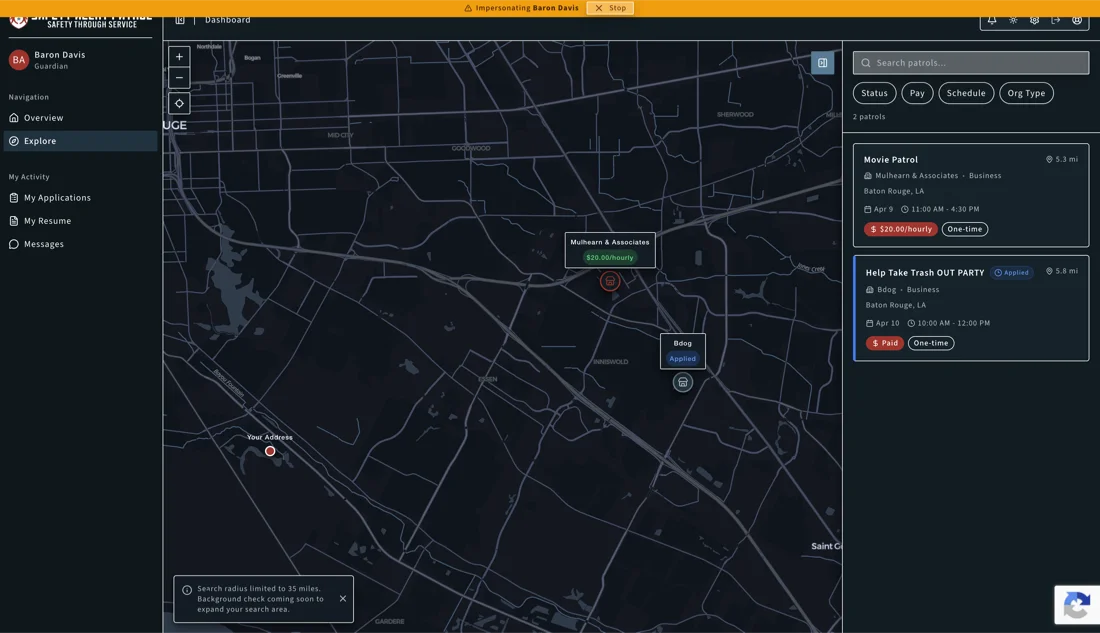Open My Applications
The image size is (1100, 633).
click(x=80, y=198)
